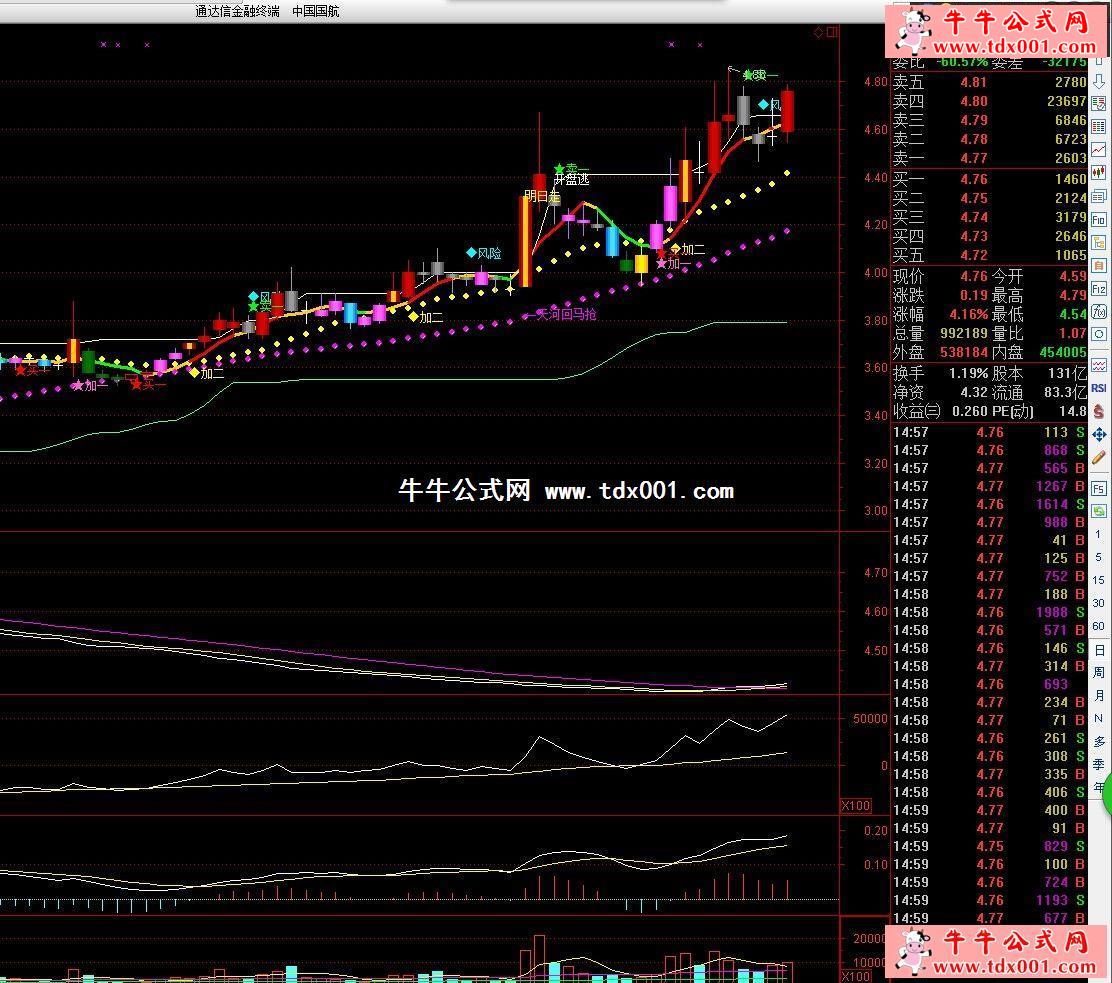Select the 15-minute period option
The image size is (1112, 983).
pos(1099,580)
